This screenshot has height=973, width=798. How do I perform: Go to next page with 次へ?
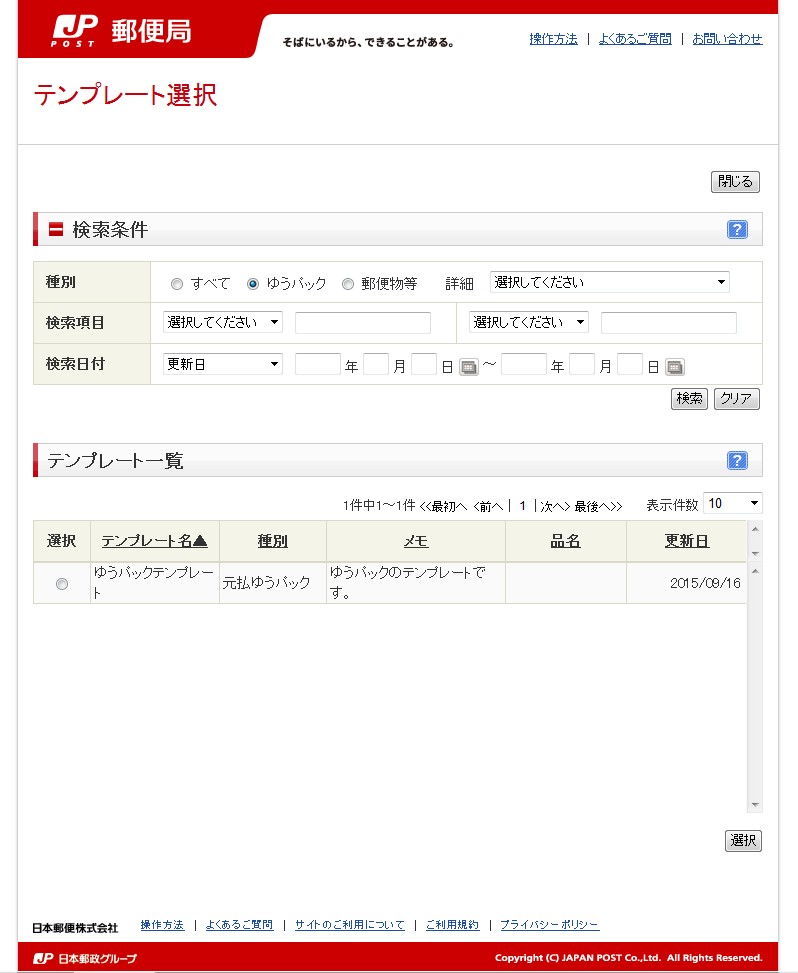click(x=554, y=507)
